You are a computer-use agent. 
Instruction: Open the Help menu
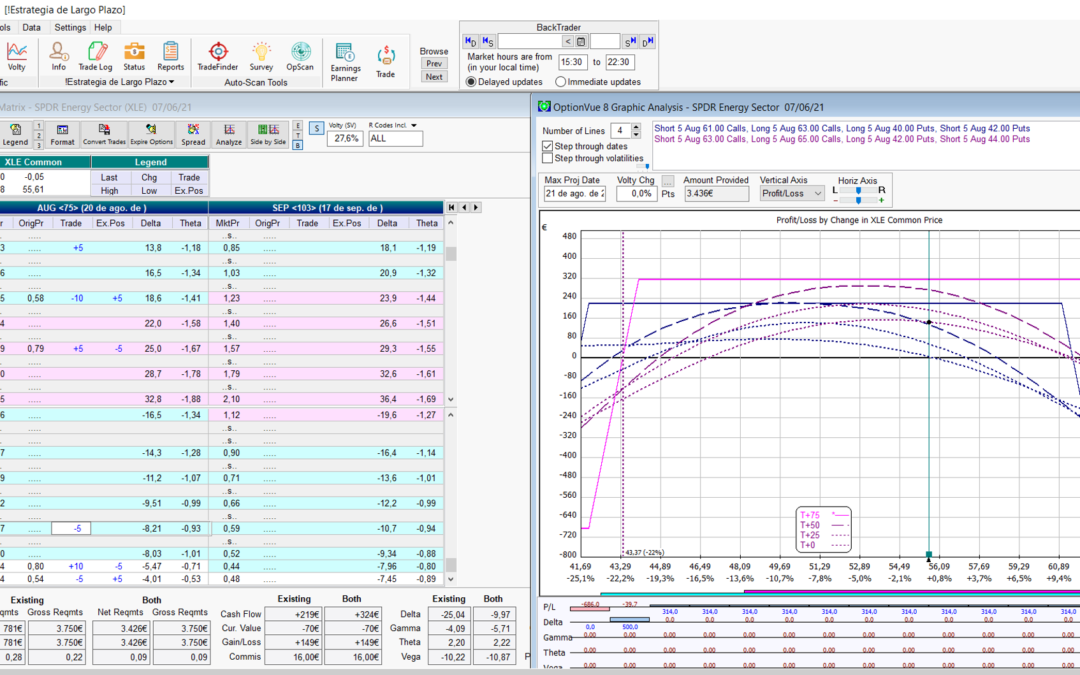[x=103, y=28]
